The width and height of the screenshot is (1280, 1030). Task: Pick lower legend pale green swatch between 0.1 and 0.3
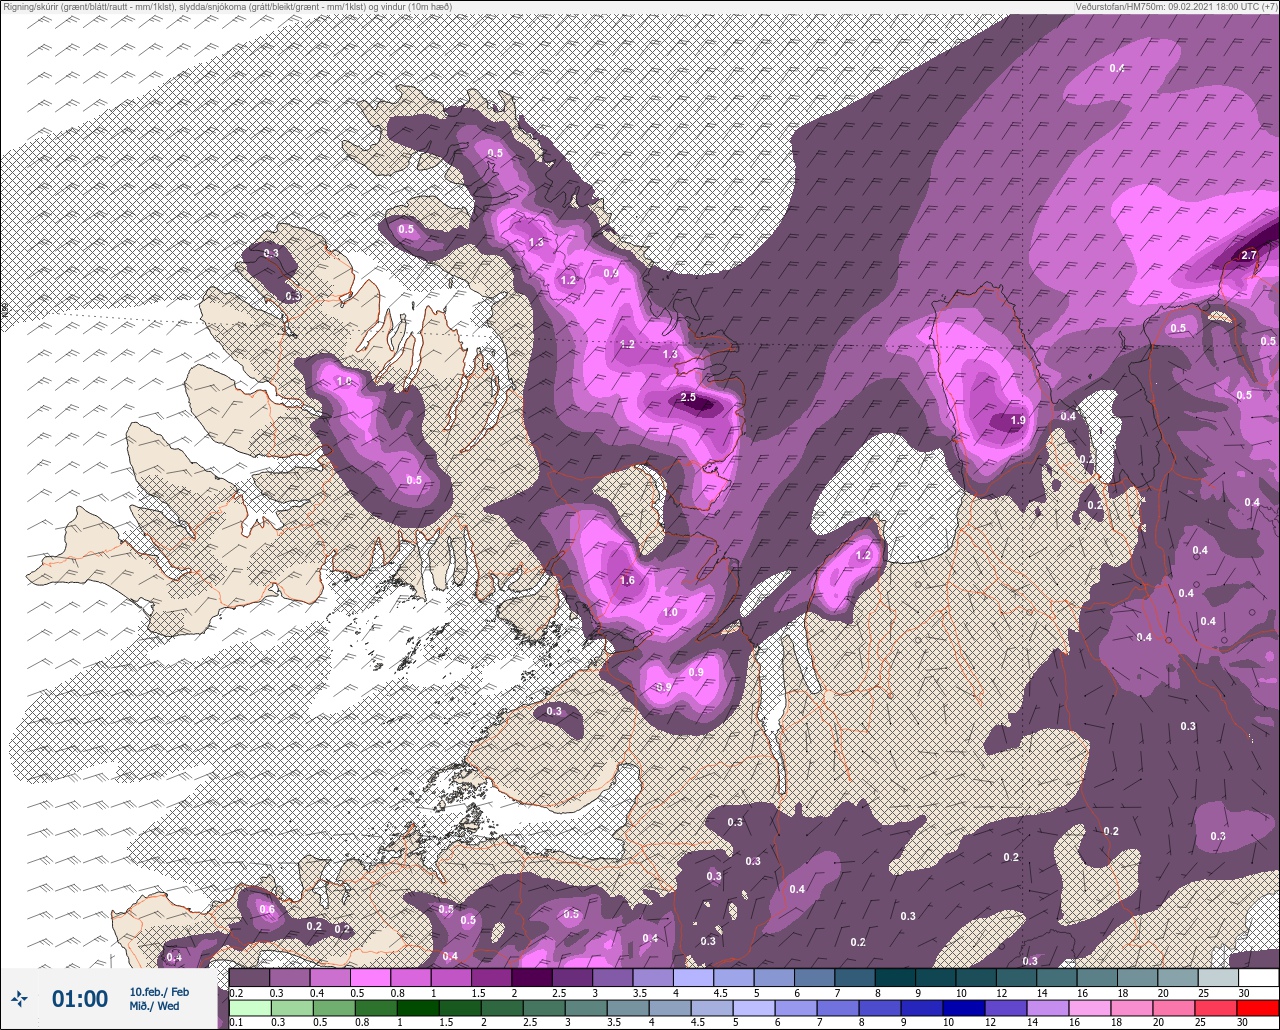pyautogui.click(x=250, y=1008)
